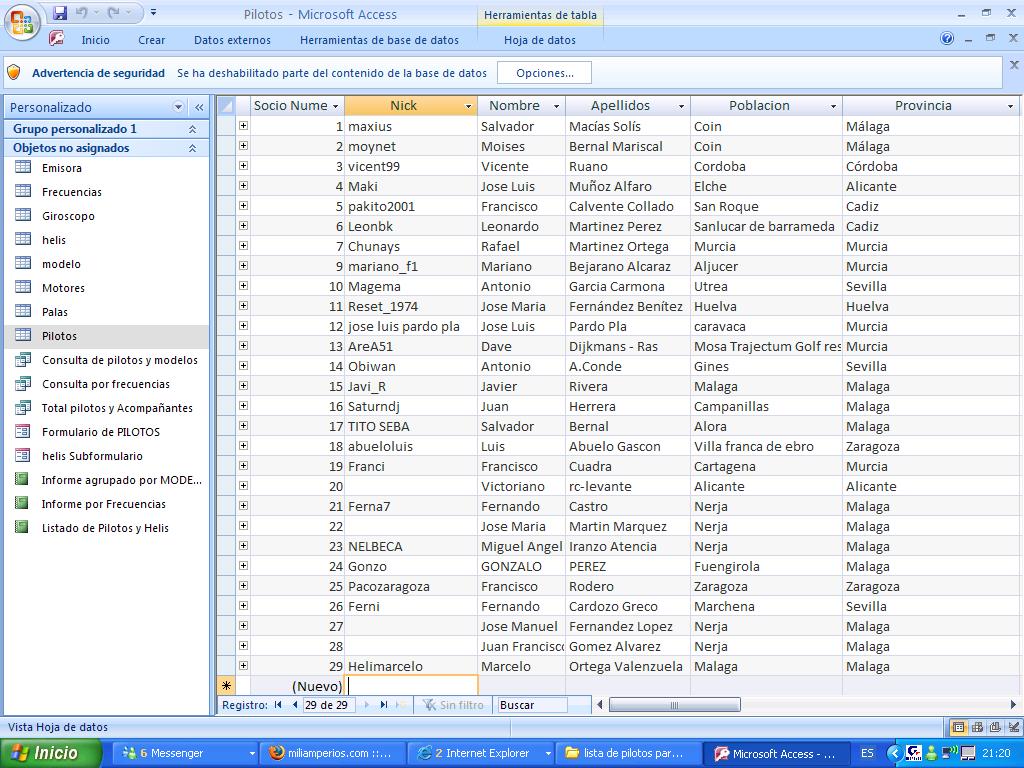Image resolution: width=1024 pixels, height=768 pixels.
Task: Open Informe por Frecuencias report
Action: click(x=103, y=504)
